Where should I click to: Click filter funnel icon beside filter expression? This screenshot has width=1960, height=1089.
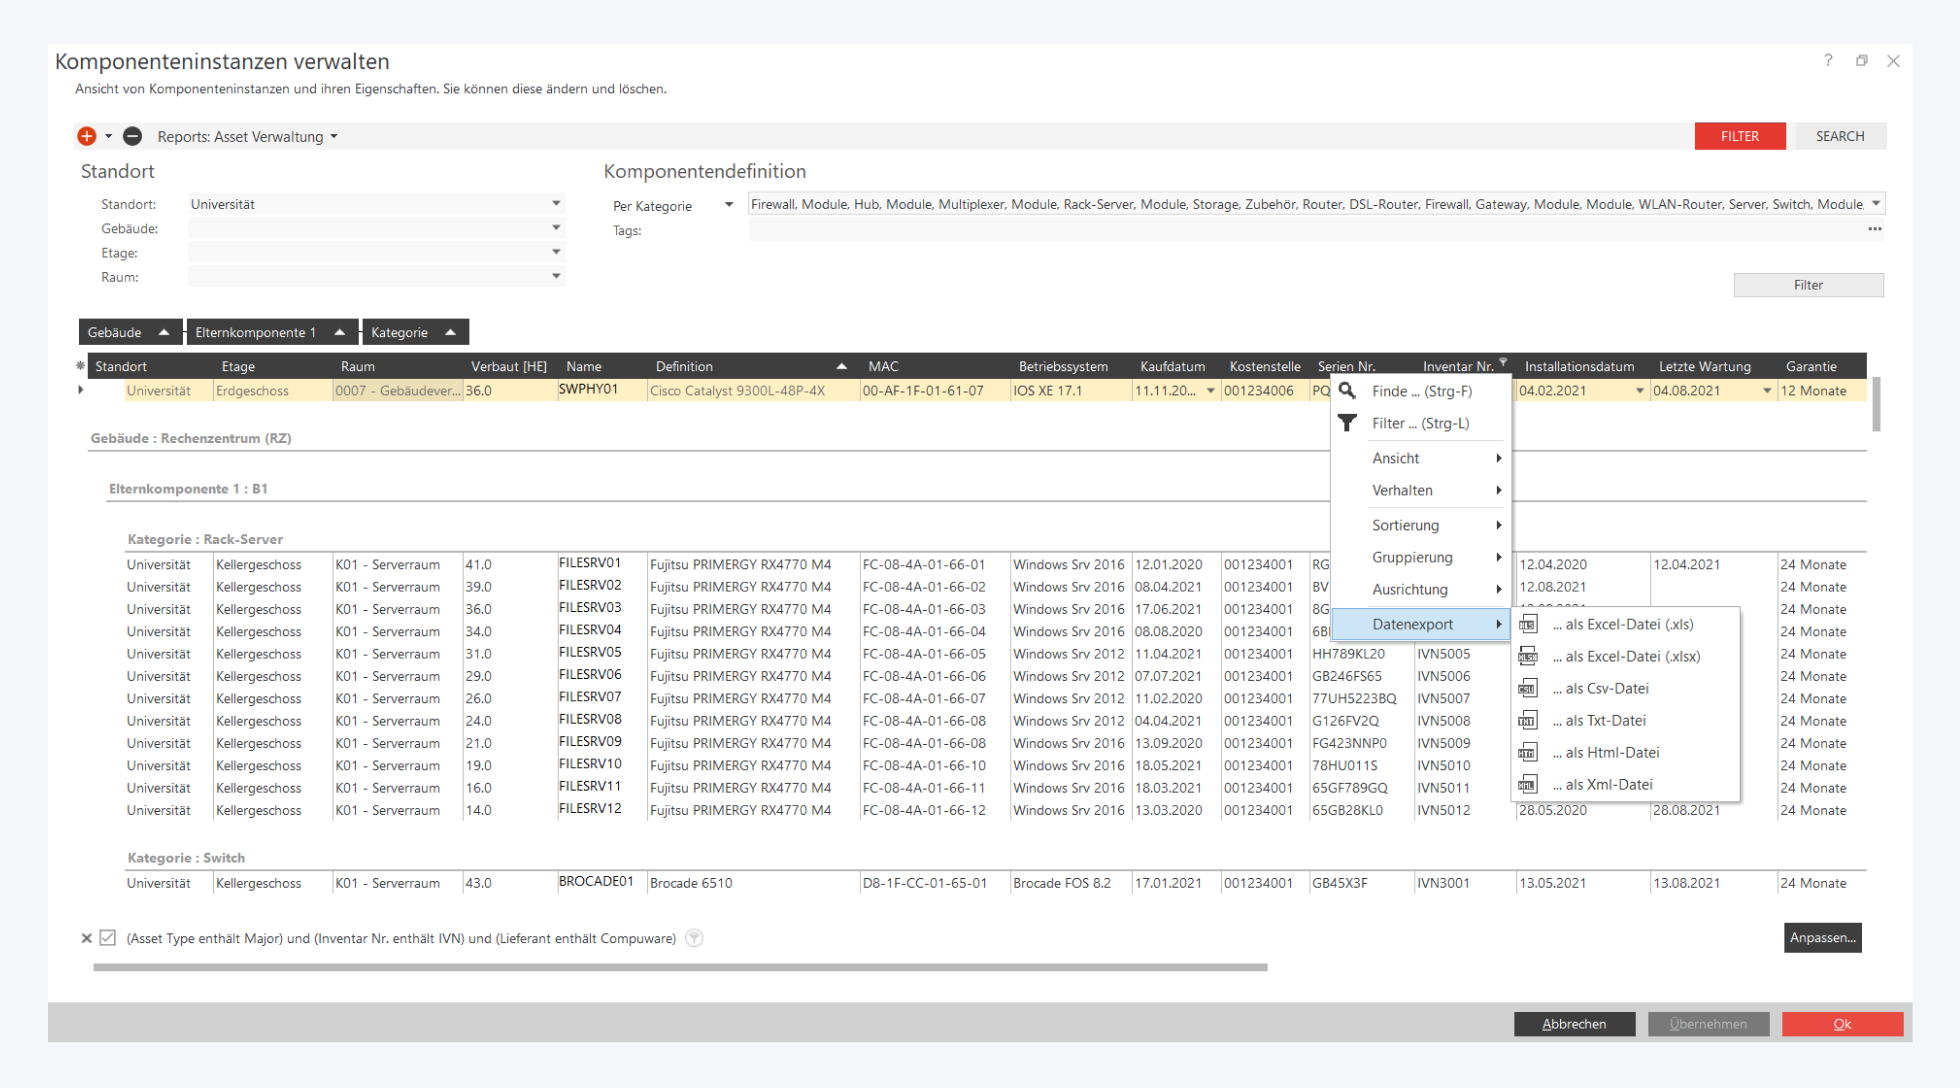pyautogui.click(x=694, y=938)
